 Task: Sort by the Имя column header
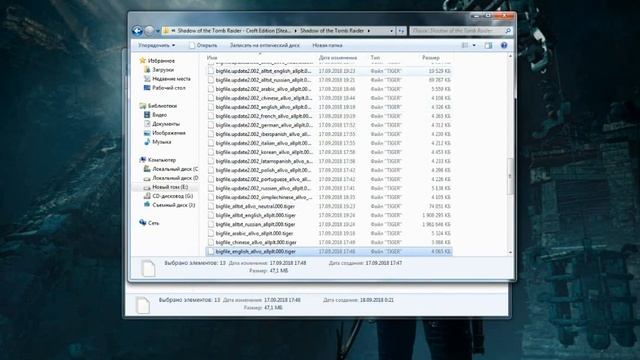212,58
